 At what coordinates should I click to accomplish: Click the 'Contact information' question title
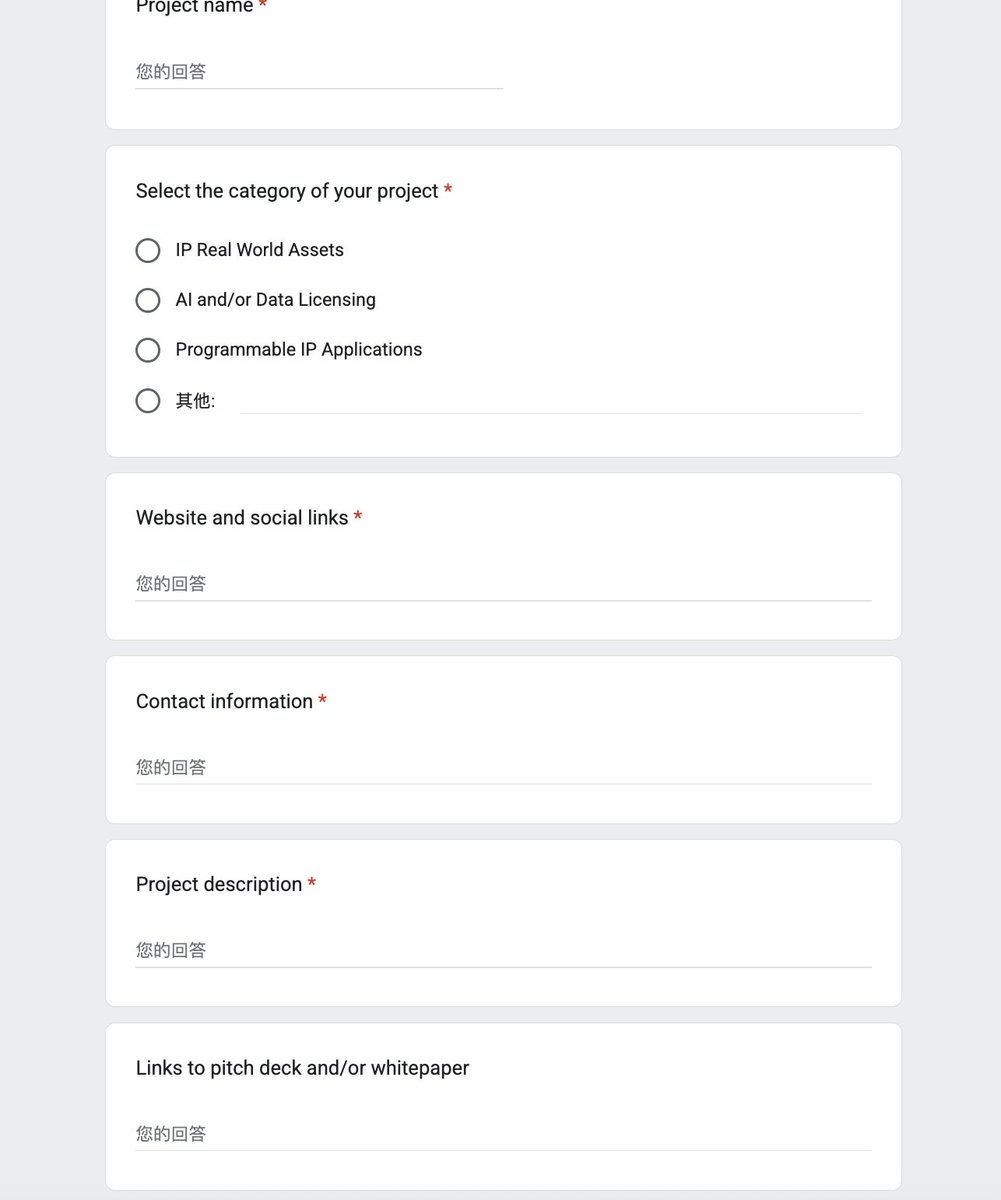[x=224, y=702]
